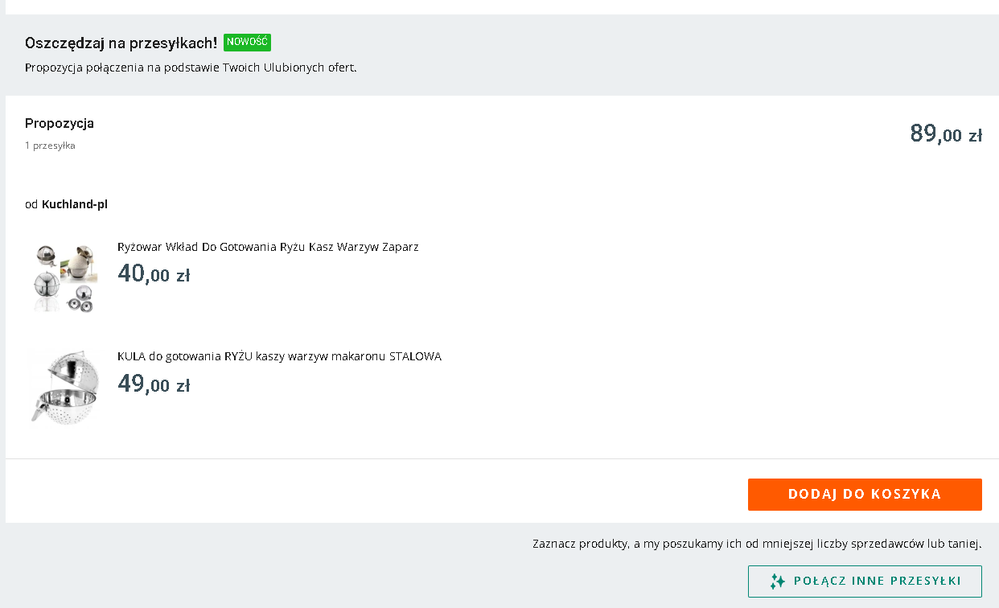Click the 40,00 zł product price

click(153, 274)
